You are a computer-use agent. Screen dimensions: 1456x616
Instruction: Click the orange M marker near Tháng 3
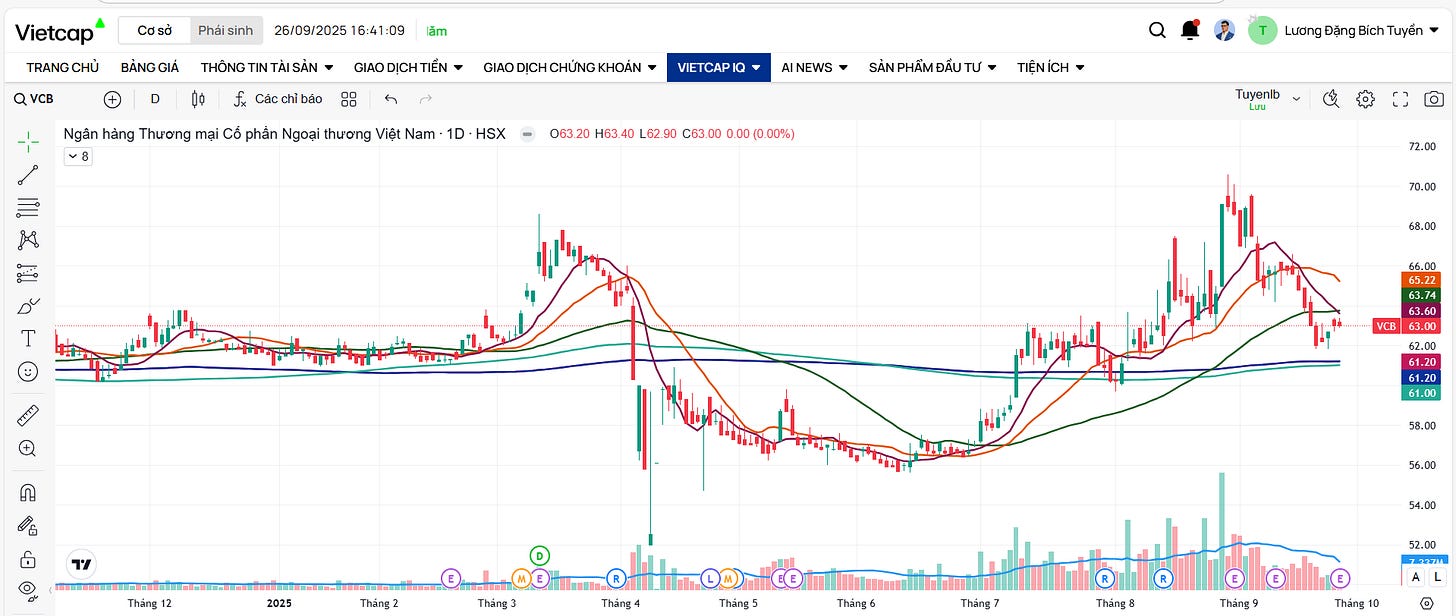point(521,578)
